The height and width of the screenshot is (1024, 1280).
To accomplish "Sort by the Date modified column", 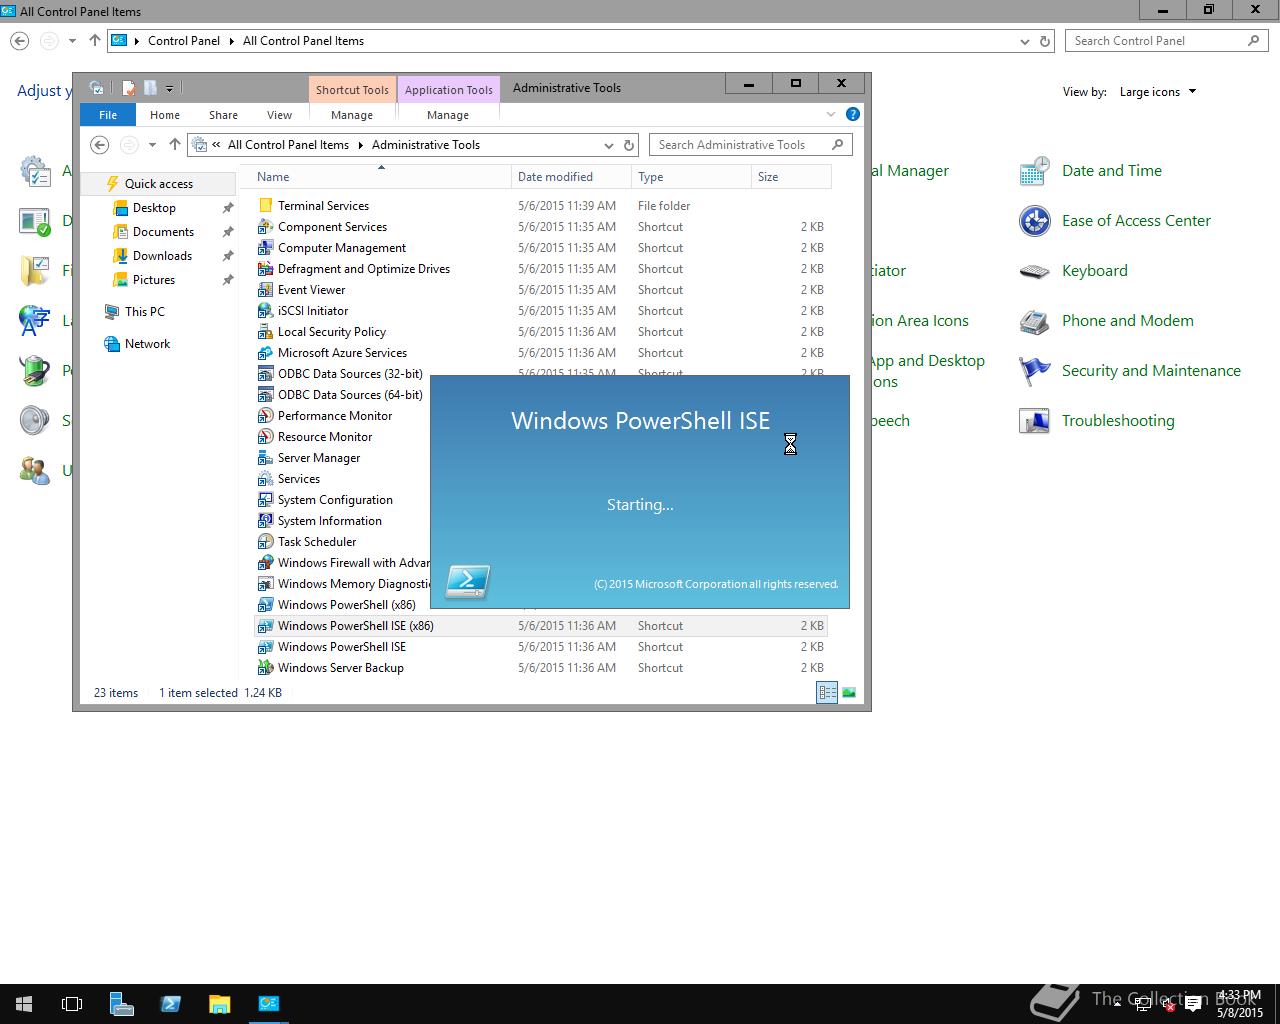I will (571, 177).
